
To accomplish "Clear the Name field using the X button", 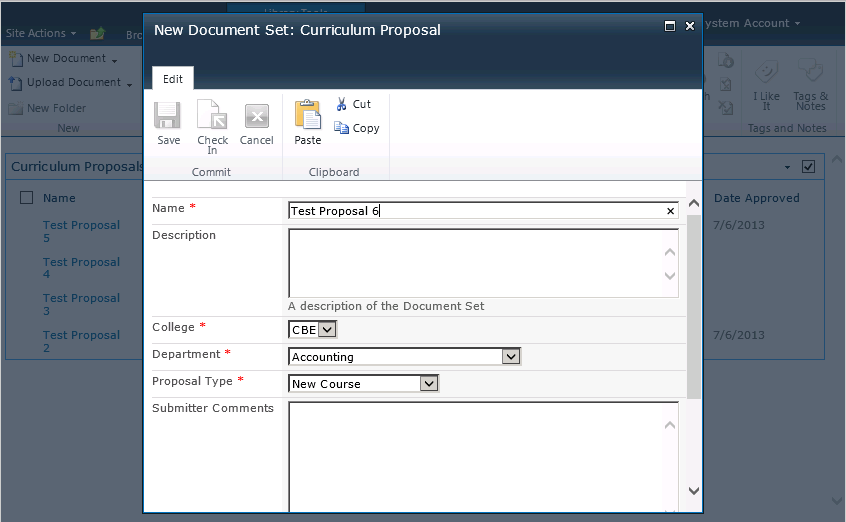I will click(671, 211).
